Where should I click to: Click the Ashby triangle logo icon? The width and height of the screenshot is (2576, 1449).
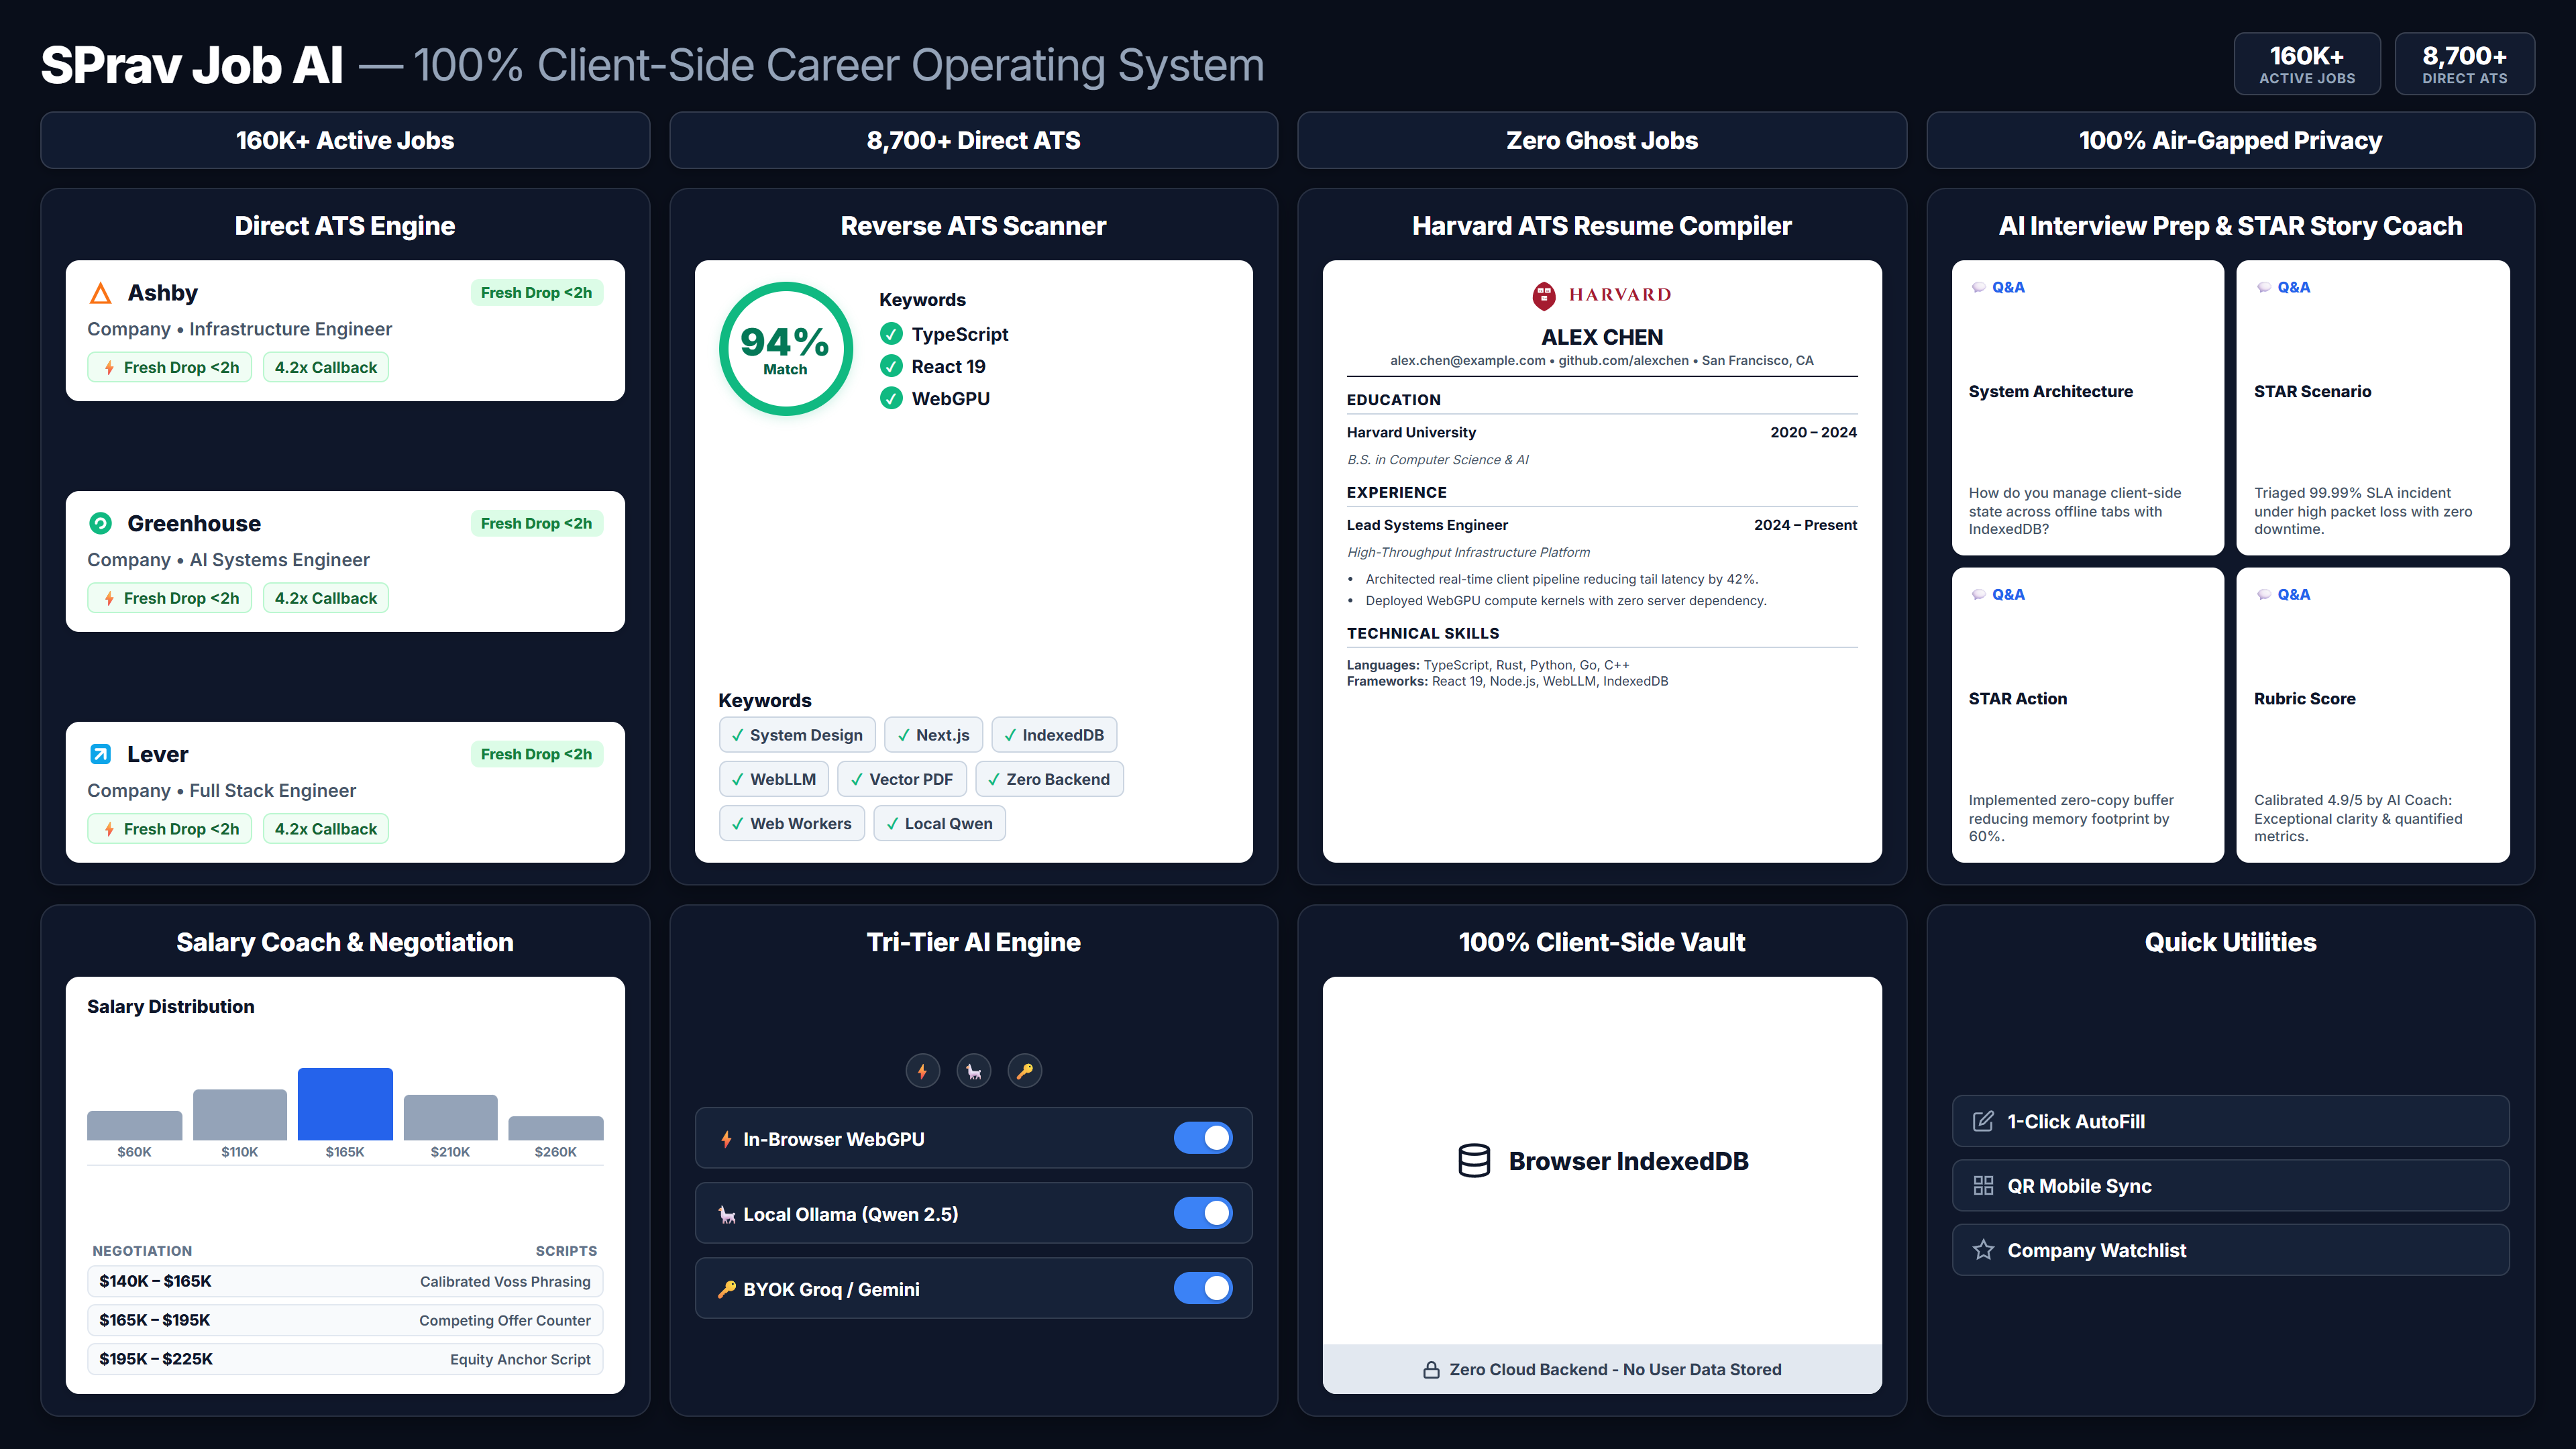pyautogui.click(x=100, y=293)
